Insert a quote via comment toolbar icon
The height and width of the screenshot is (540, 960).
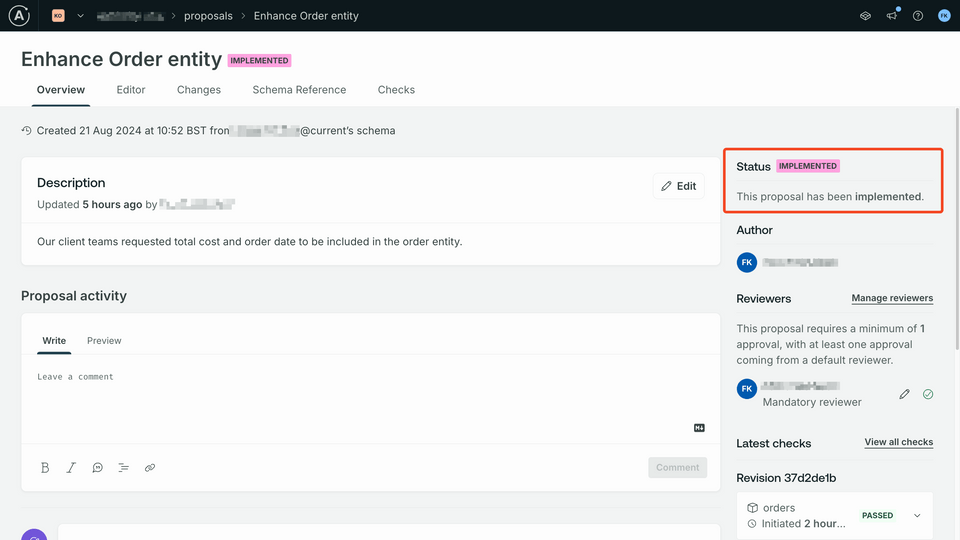[97, 468]
